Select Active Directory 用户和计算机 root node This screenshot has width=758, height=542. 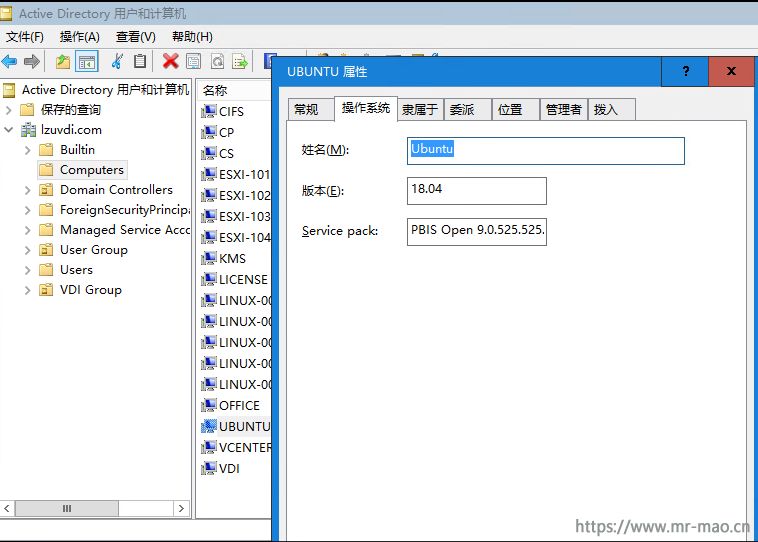point(105,90)
